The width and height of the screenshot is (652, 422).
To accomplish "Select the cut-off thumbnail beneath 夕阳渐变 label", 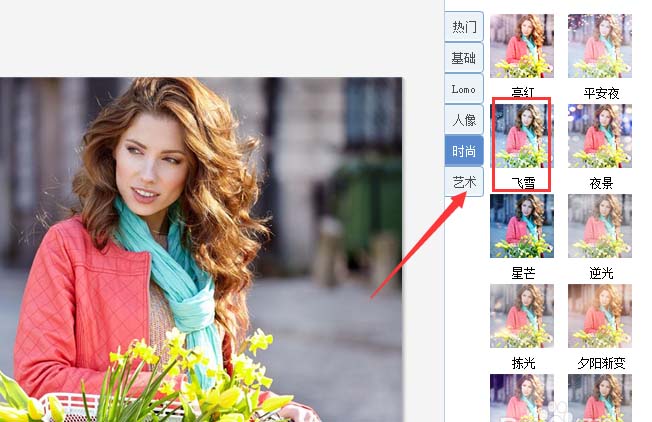I will tap(600, 398).
